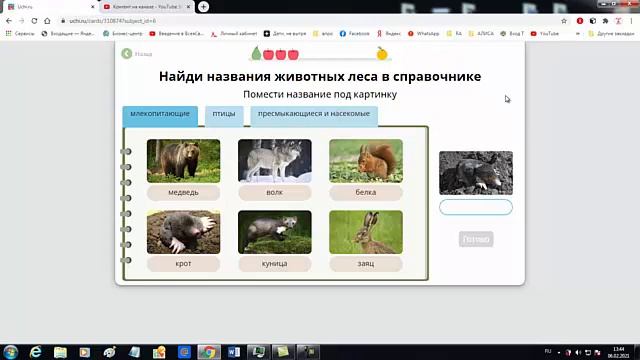This screenshot has height=360, width=640.
Task: Open the media player taskbar icon
Action: tap(84, 352)
